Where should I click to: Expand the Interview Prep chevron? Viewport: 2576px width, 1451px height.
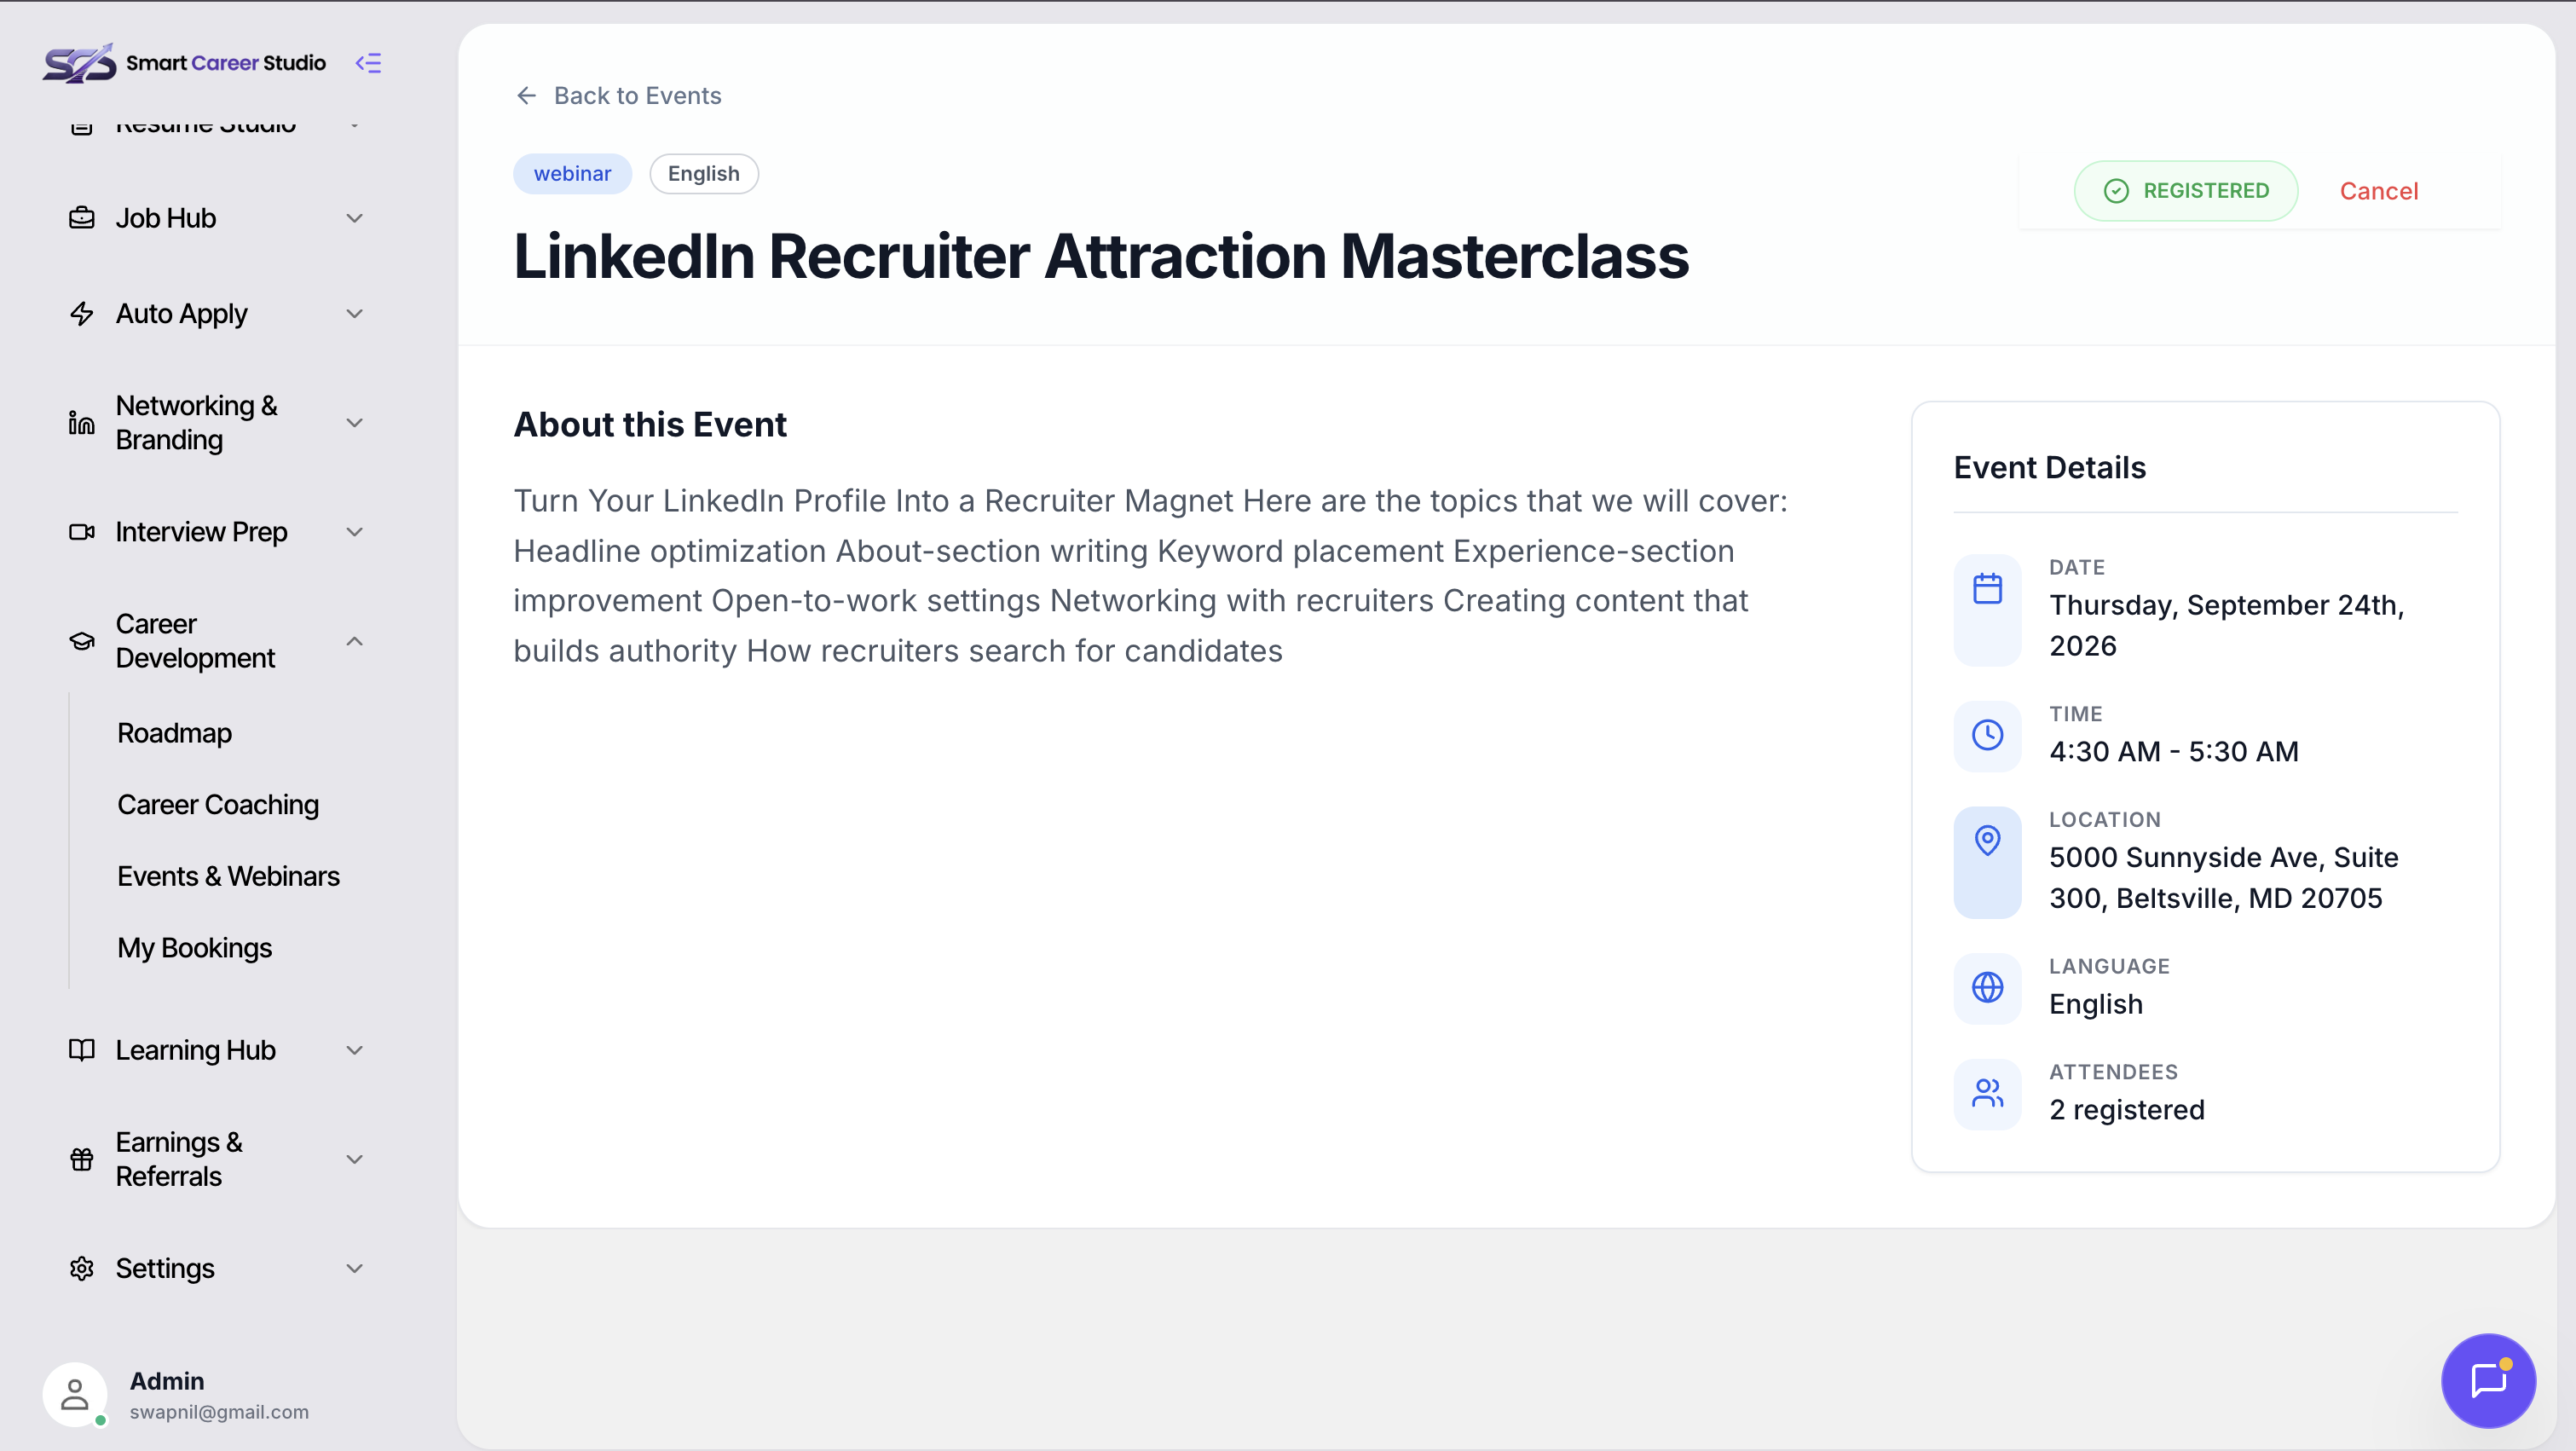(355, 532)
